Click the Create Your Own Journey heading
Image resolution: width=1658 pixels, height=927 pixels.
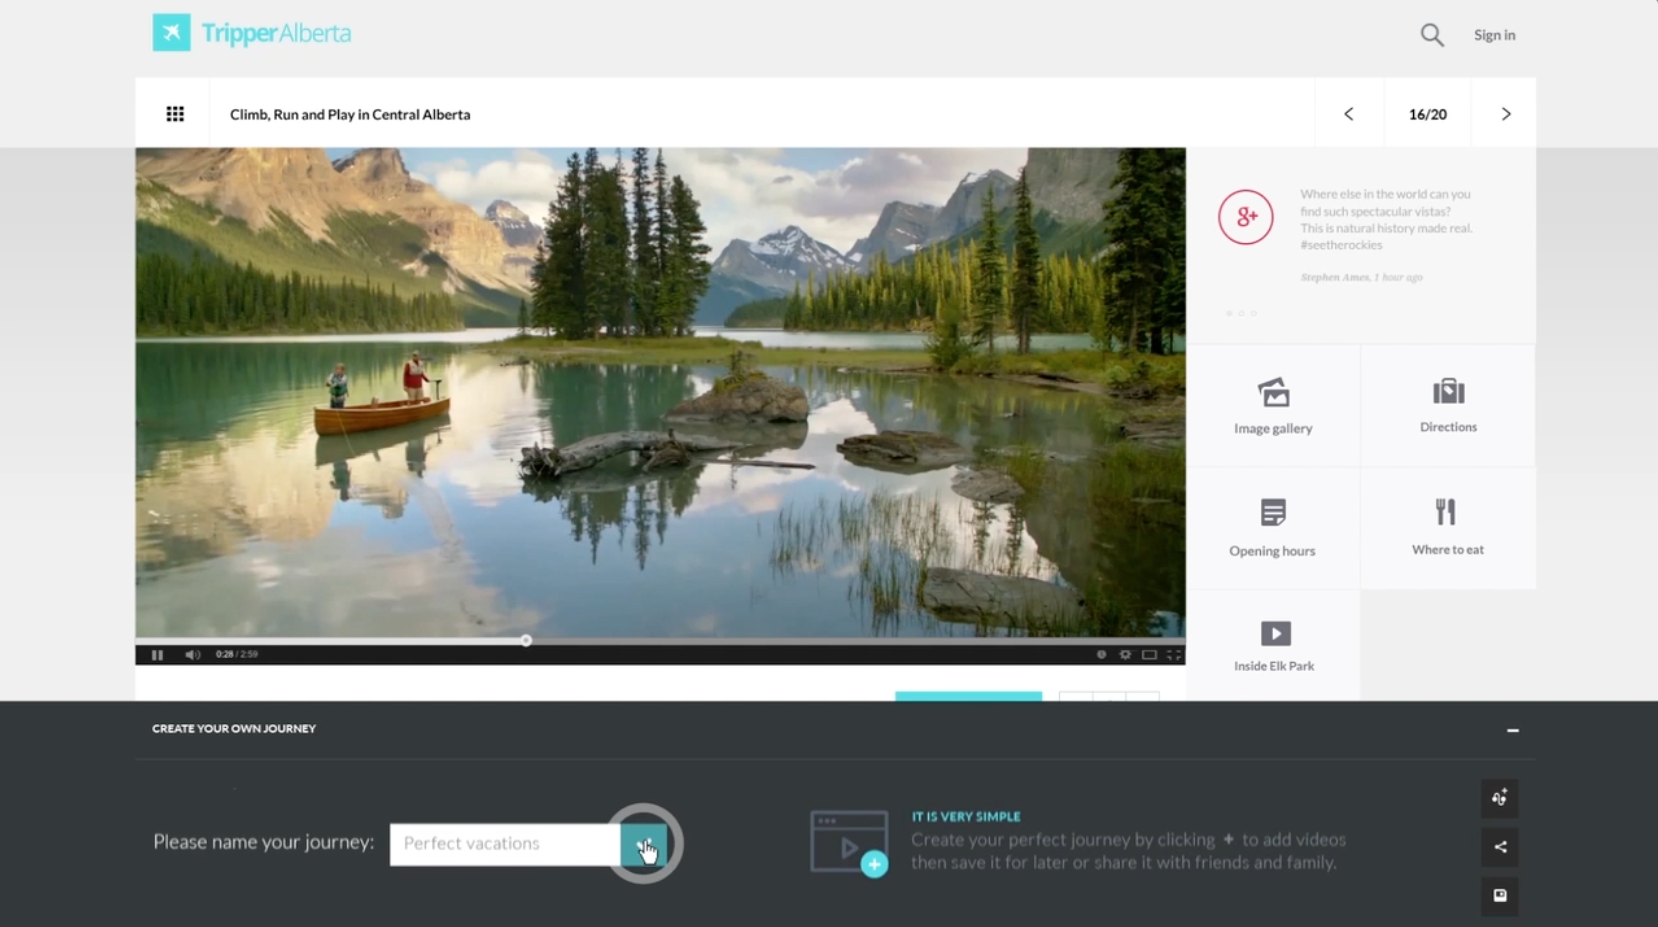point(234,729)
